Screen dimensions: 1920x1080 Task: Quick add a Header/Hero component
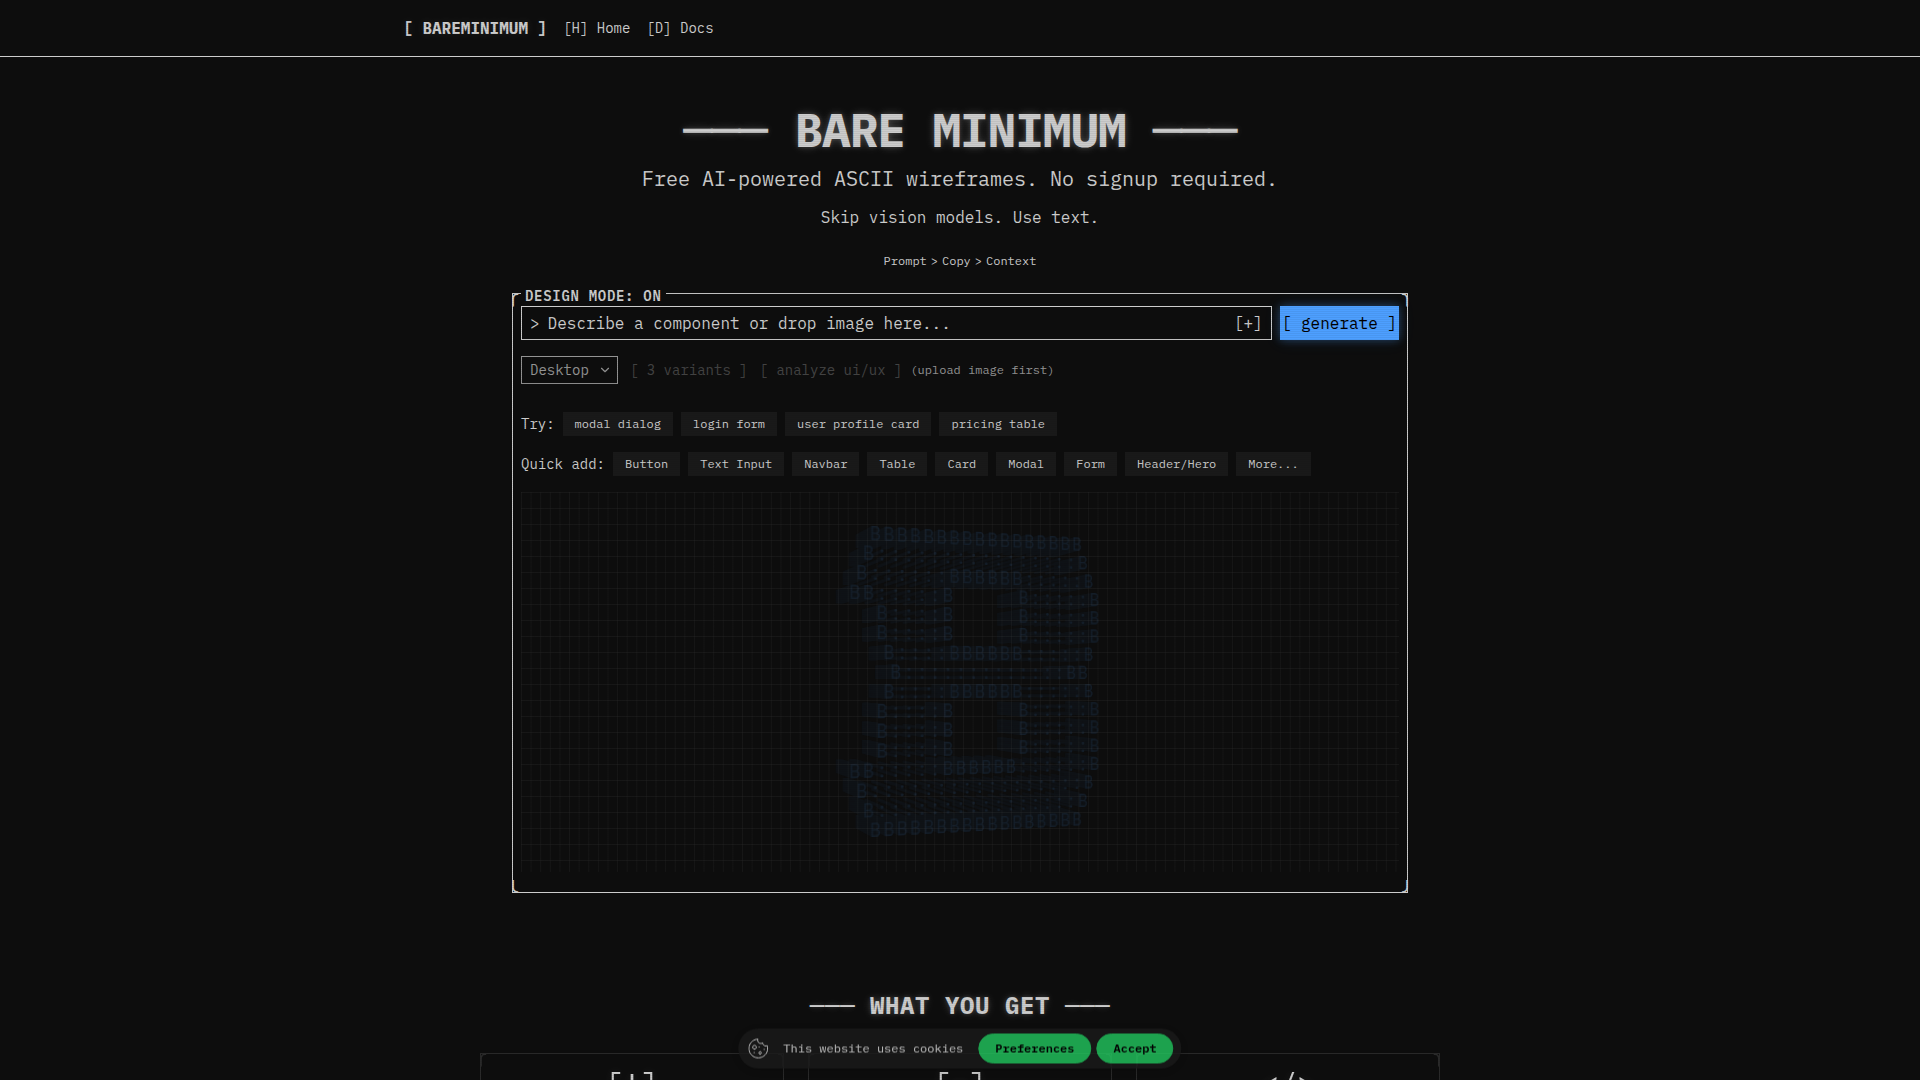1176,464
